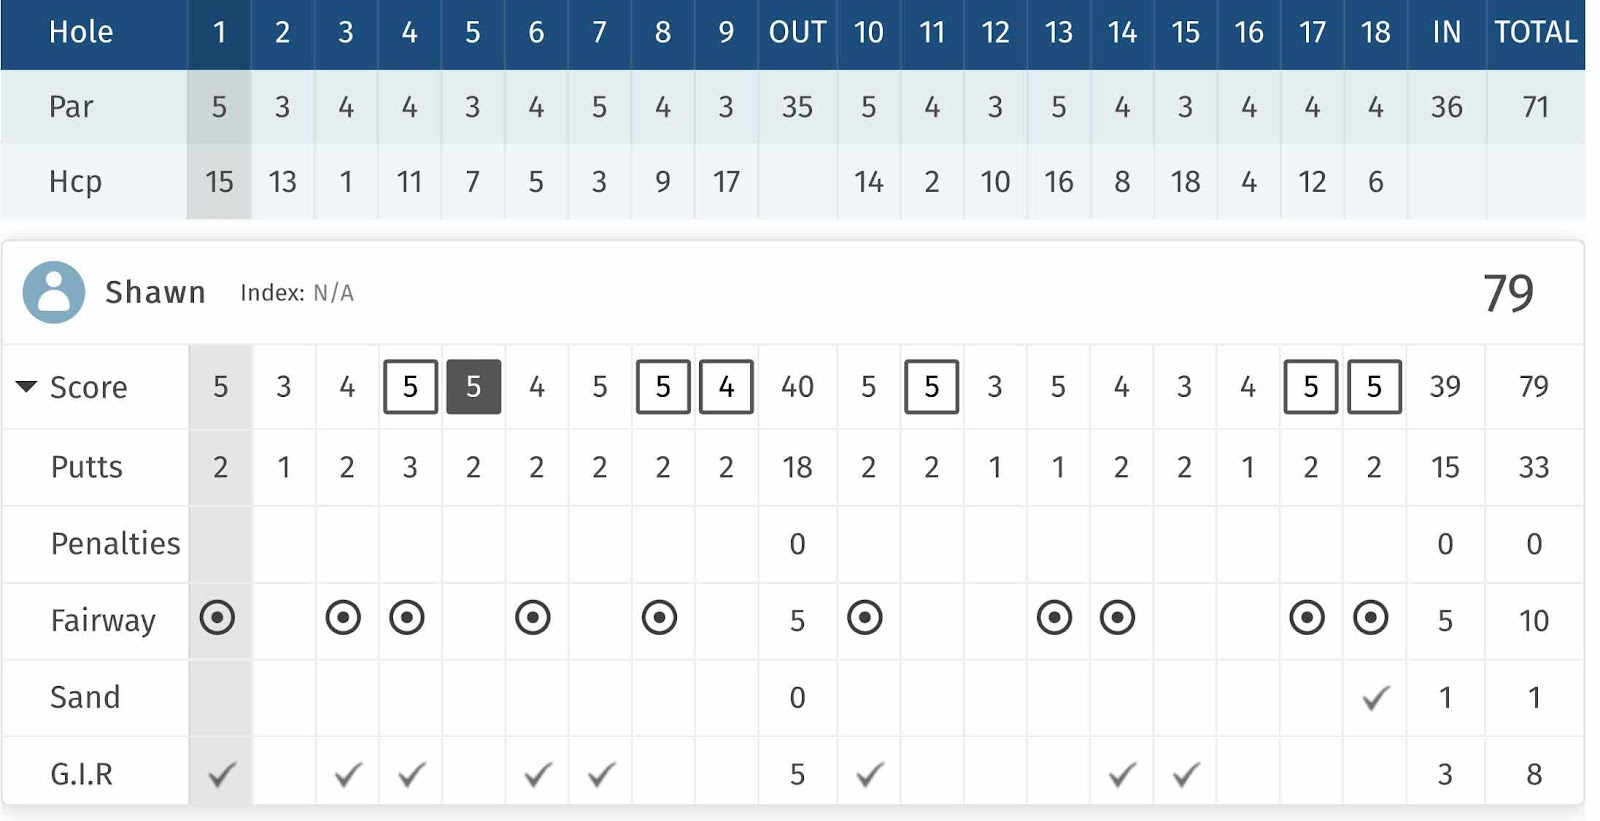
Task: Select highlighted double-bogey score on hole 5
Action: tap(473, 386)
